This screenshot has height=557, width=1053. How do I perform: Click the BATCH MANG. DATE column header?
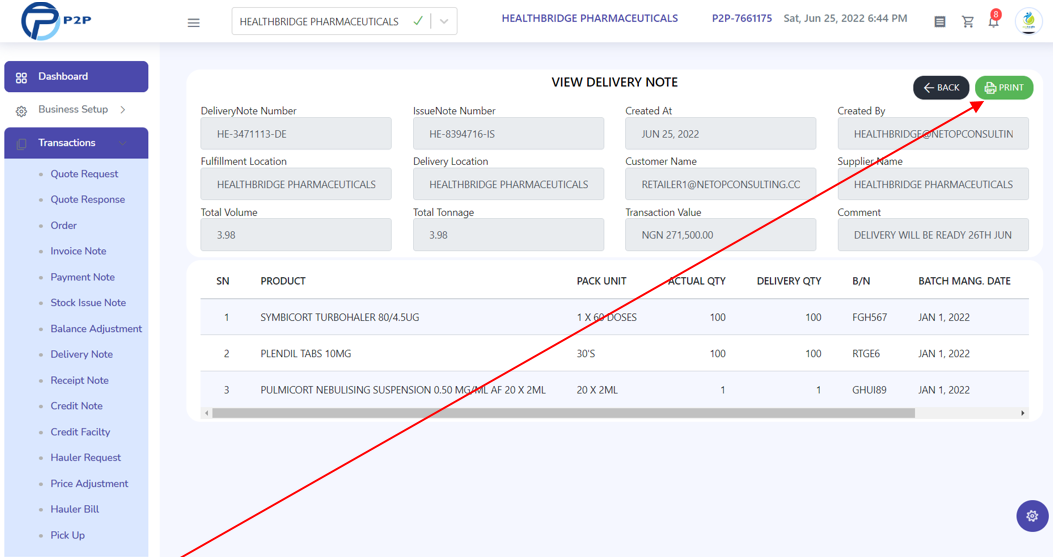(x=964, y=281)
